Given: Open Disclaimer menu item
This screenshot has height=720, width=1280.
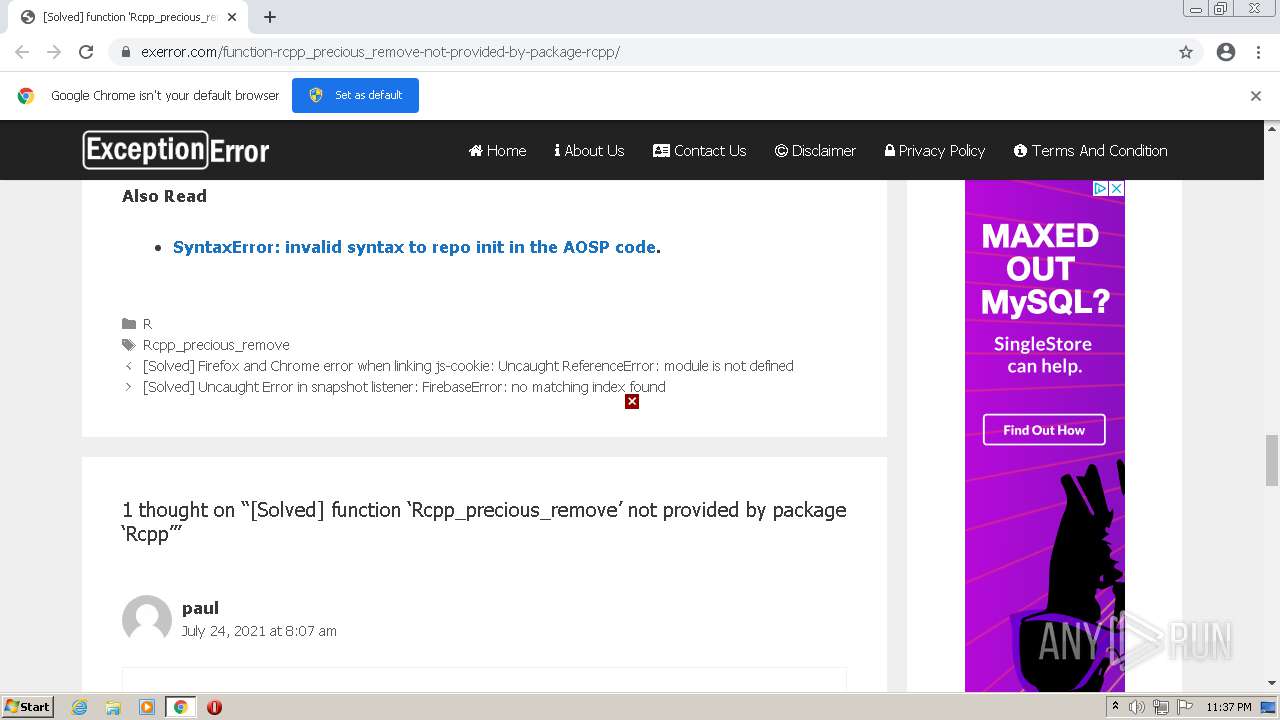Looking at the screenshot, I should click(x=815, y=150).
